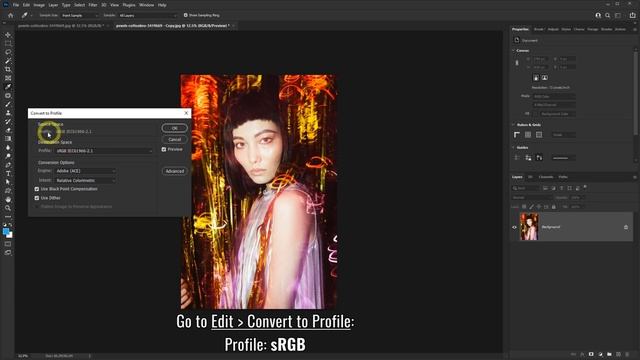Select the Path Selection tool
The height and width of the screenshot is (360, 640).
pos(8,182)
